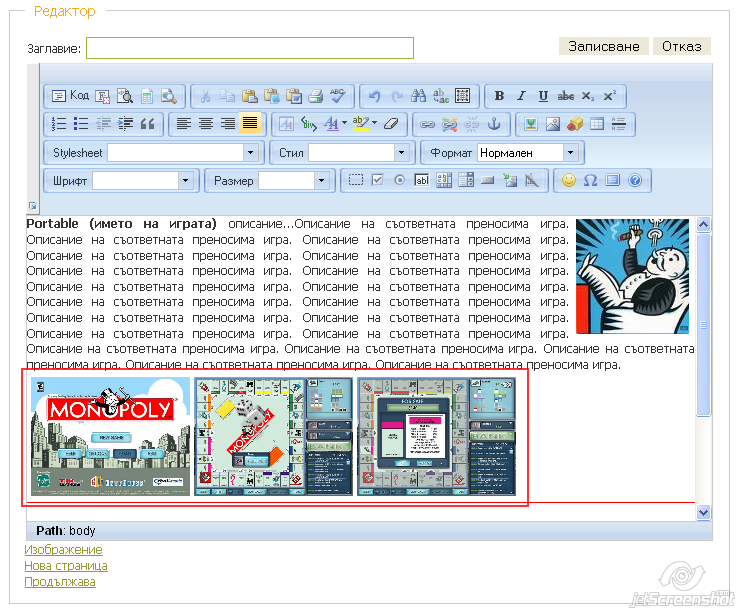The image size is (740, 613).
Task: Click the Copy icon
Action: click(227, 96)
